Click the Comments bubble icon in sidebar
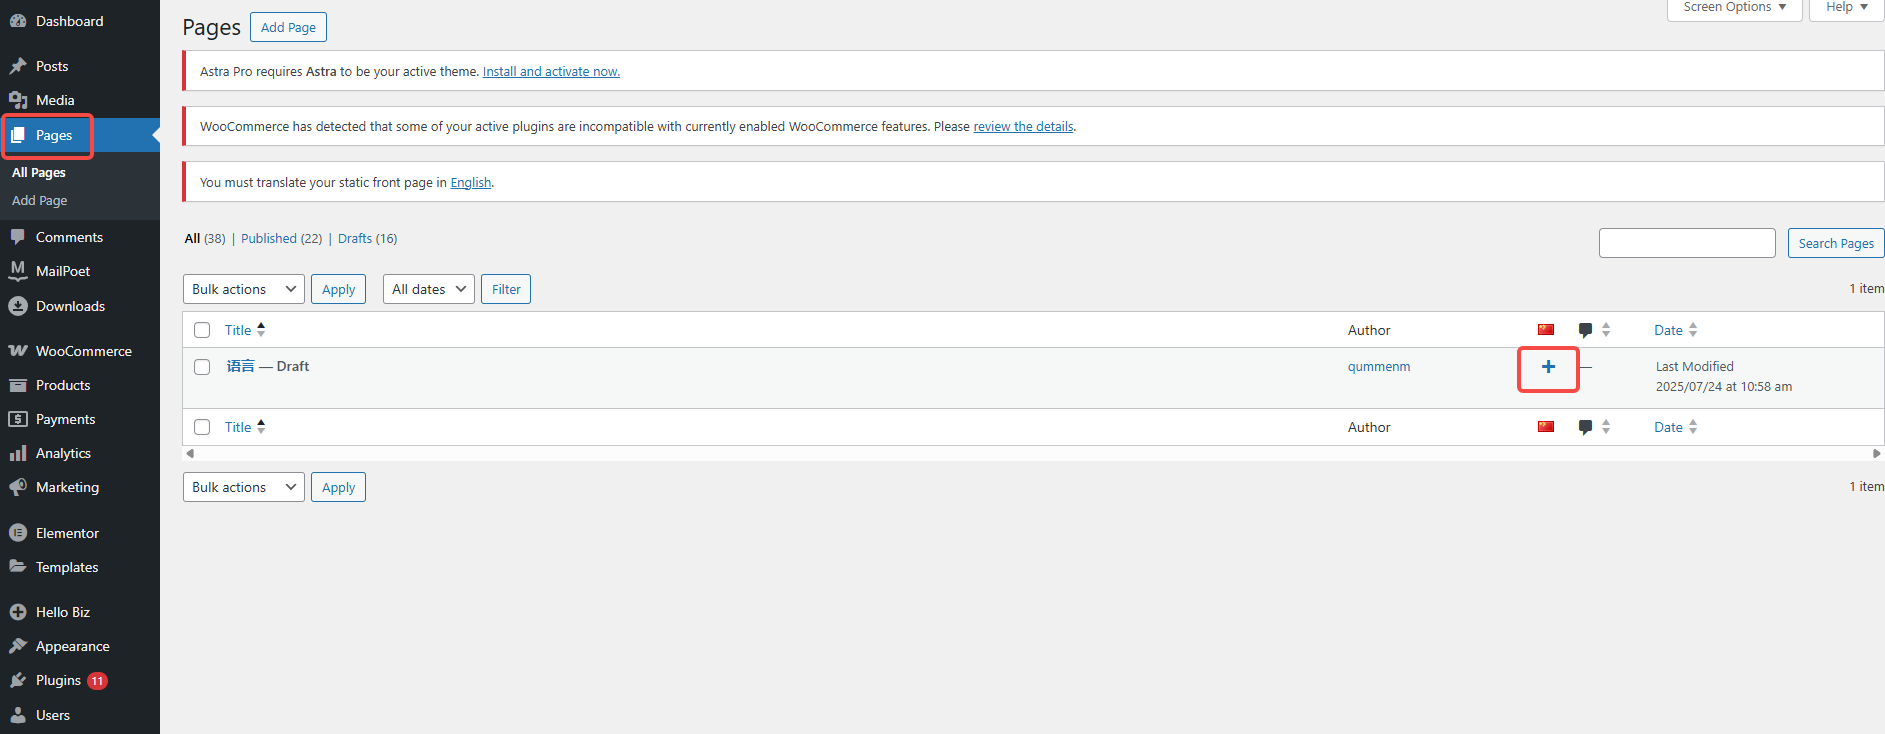Image resolution: width=1885 pixels, height=734 pixels. 18,237
